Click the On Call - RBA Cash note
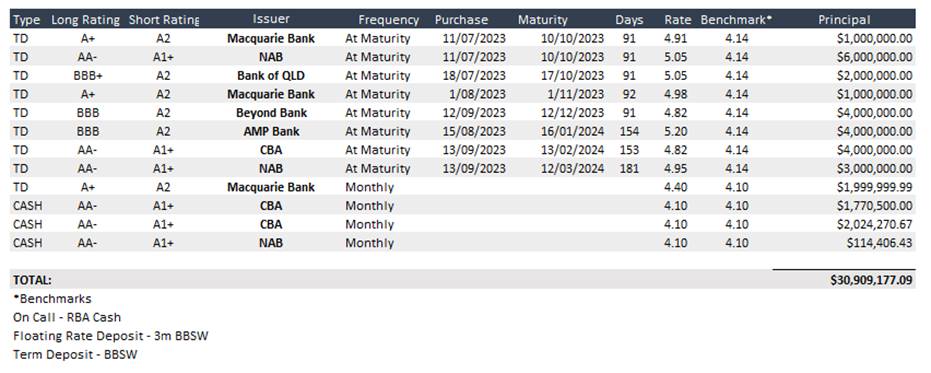The width and height of the screenshot is (931, 373). pyautogui.click(x=67, y=317)
